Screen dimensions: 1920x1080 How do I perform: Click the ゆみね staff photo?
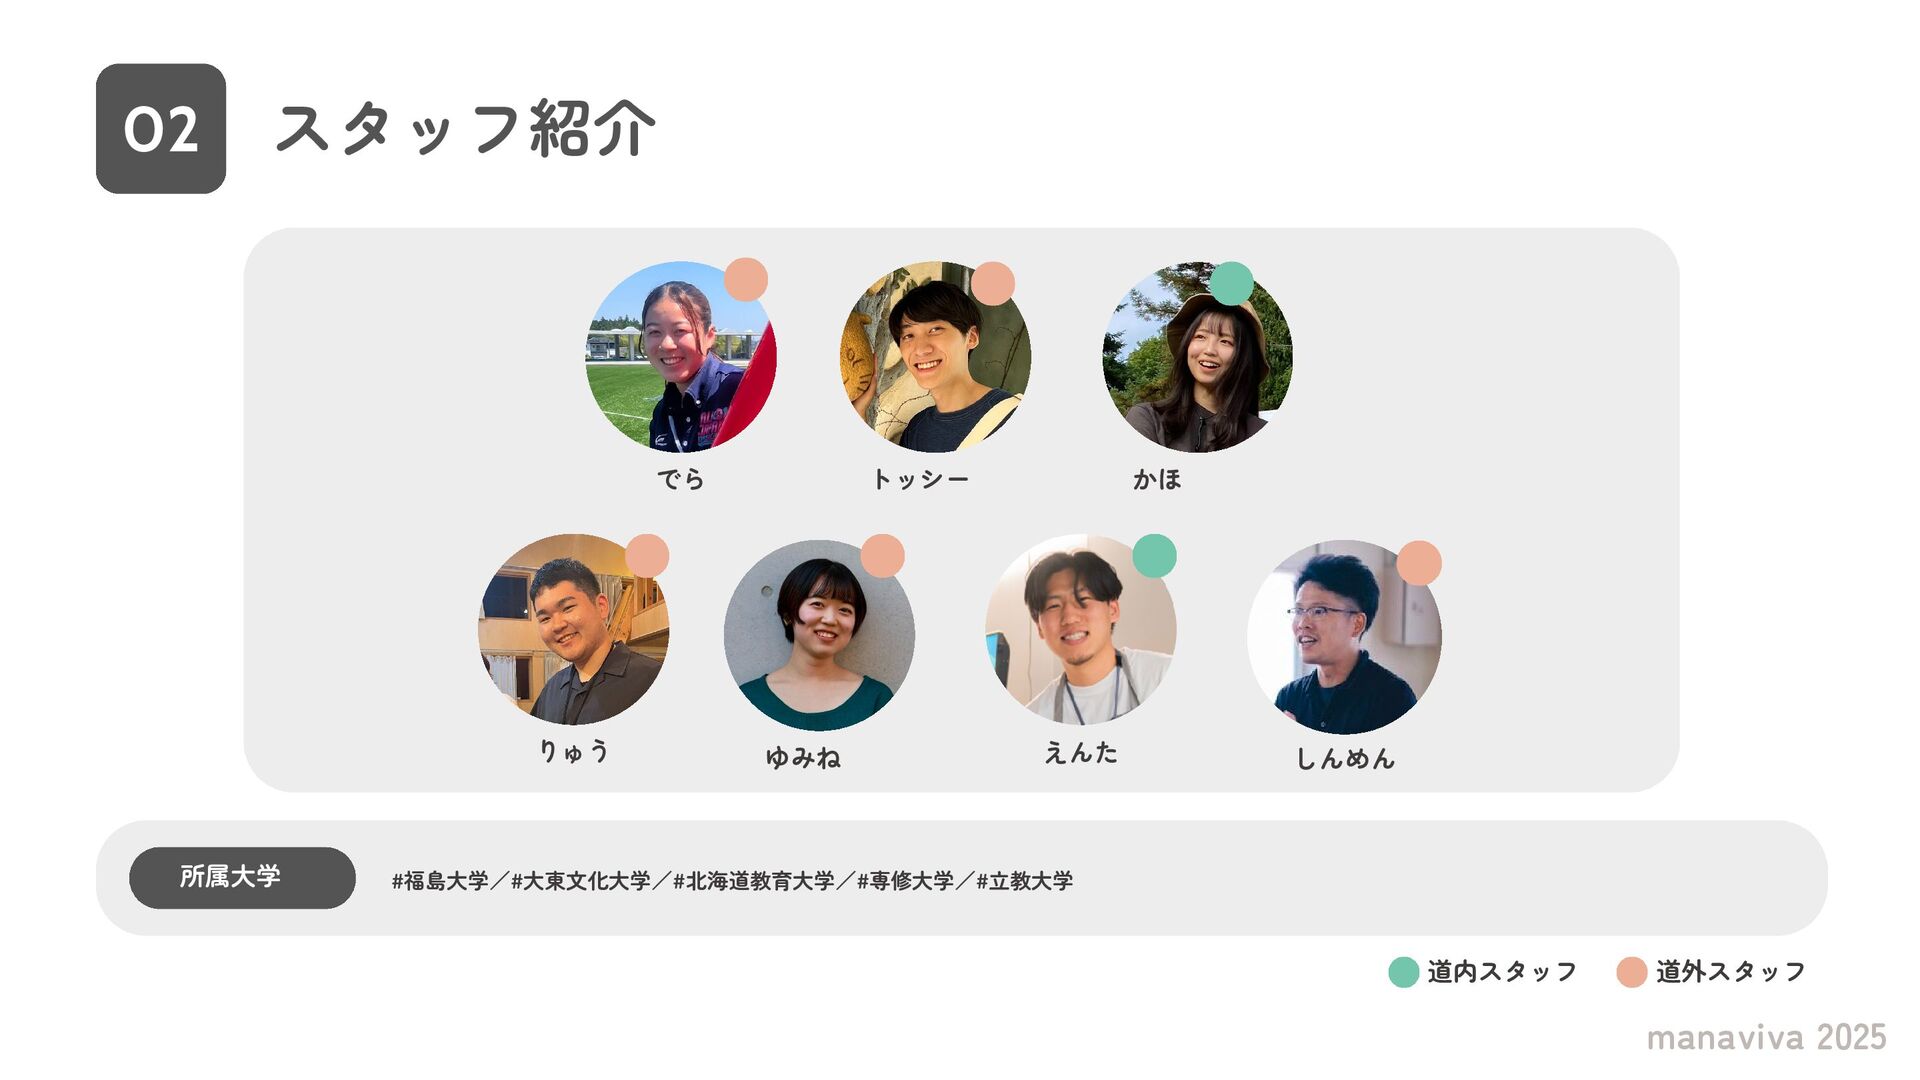[x=819, y=635]
